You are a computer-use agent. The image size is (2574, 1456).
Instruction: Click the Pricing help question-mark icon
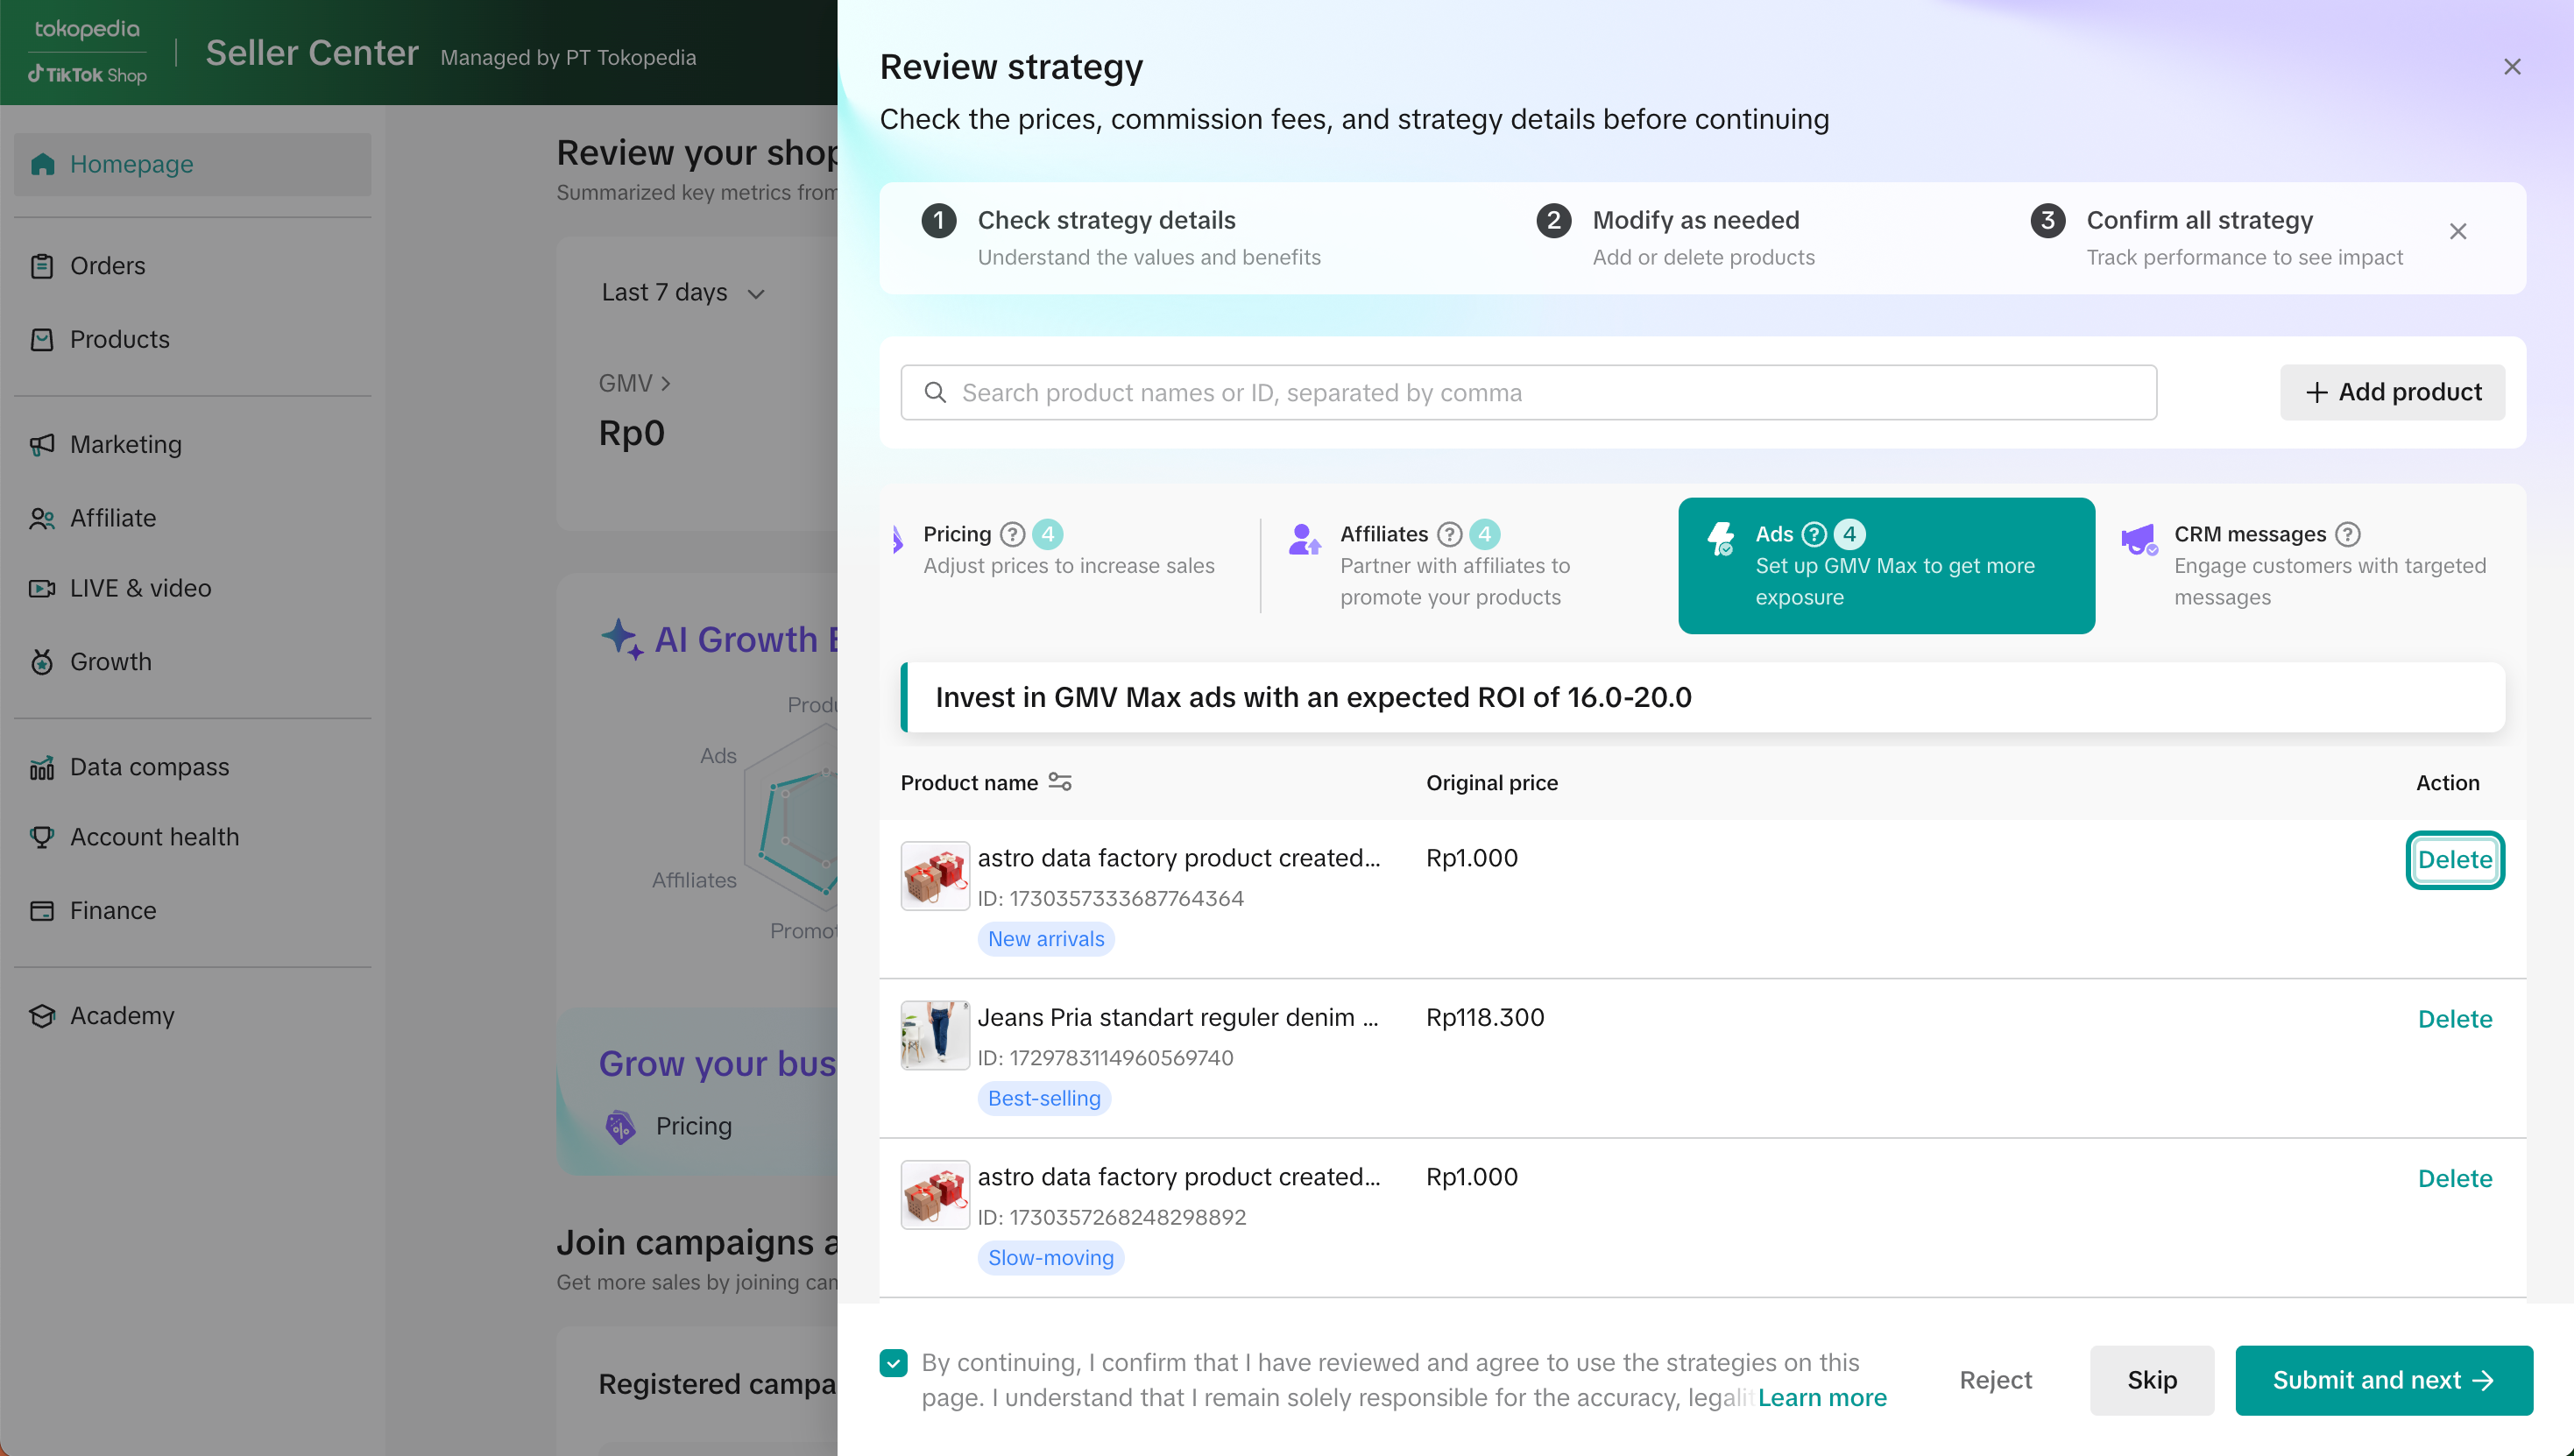click(1012, 534)
